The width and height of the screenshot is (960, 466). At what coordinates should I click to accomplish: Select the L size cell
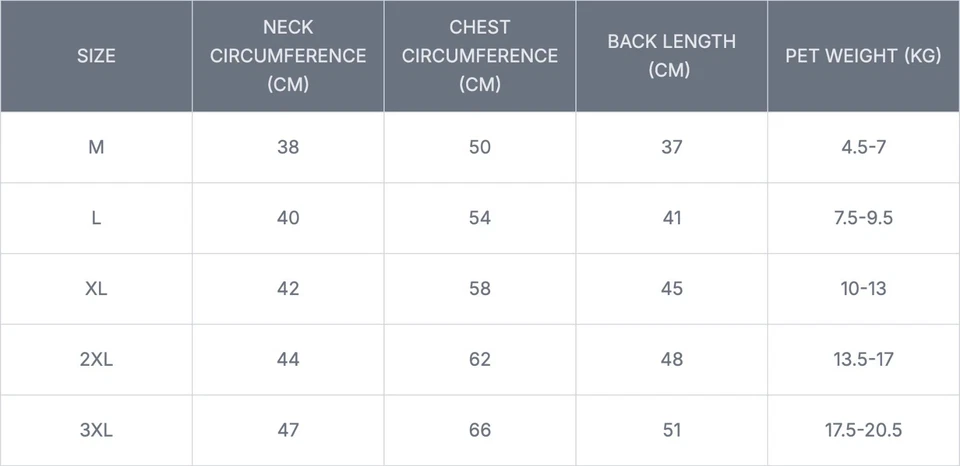coord(96,218)
